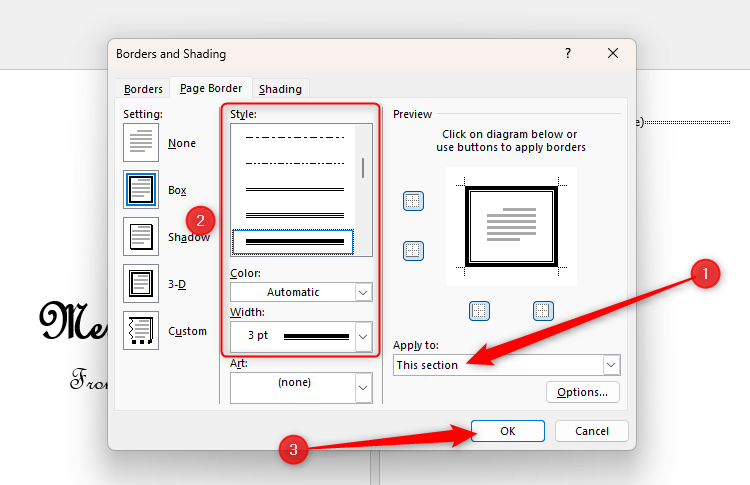750x485 pixels.
Task: Click the None setting label
Action: tap(182, 143)
